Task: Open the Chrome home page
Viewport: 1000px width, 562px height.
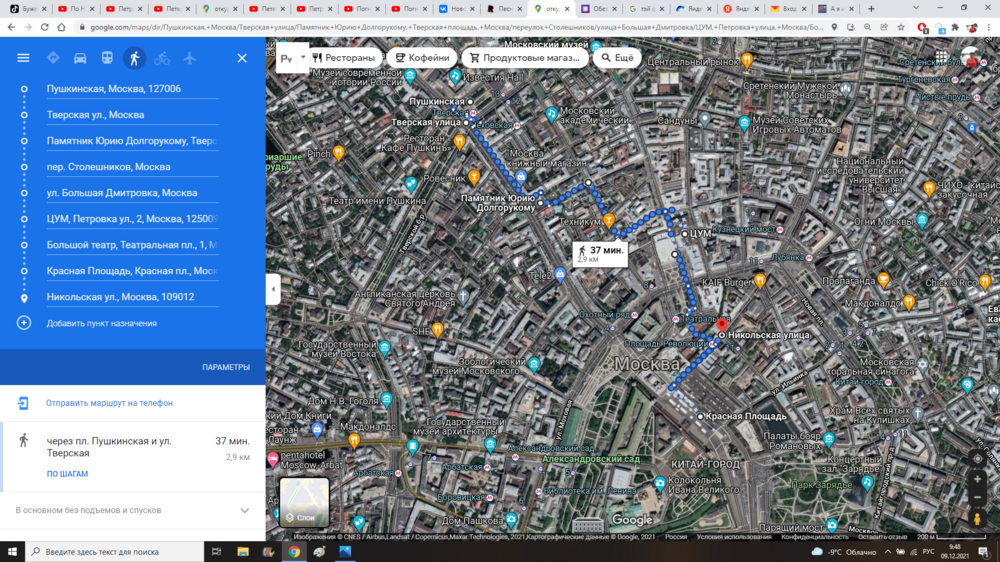Action: pyautogui.click(x=61, y=27)
